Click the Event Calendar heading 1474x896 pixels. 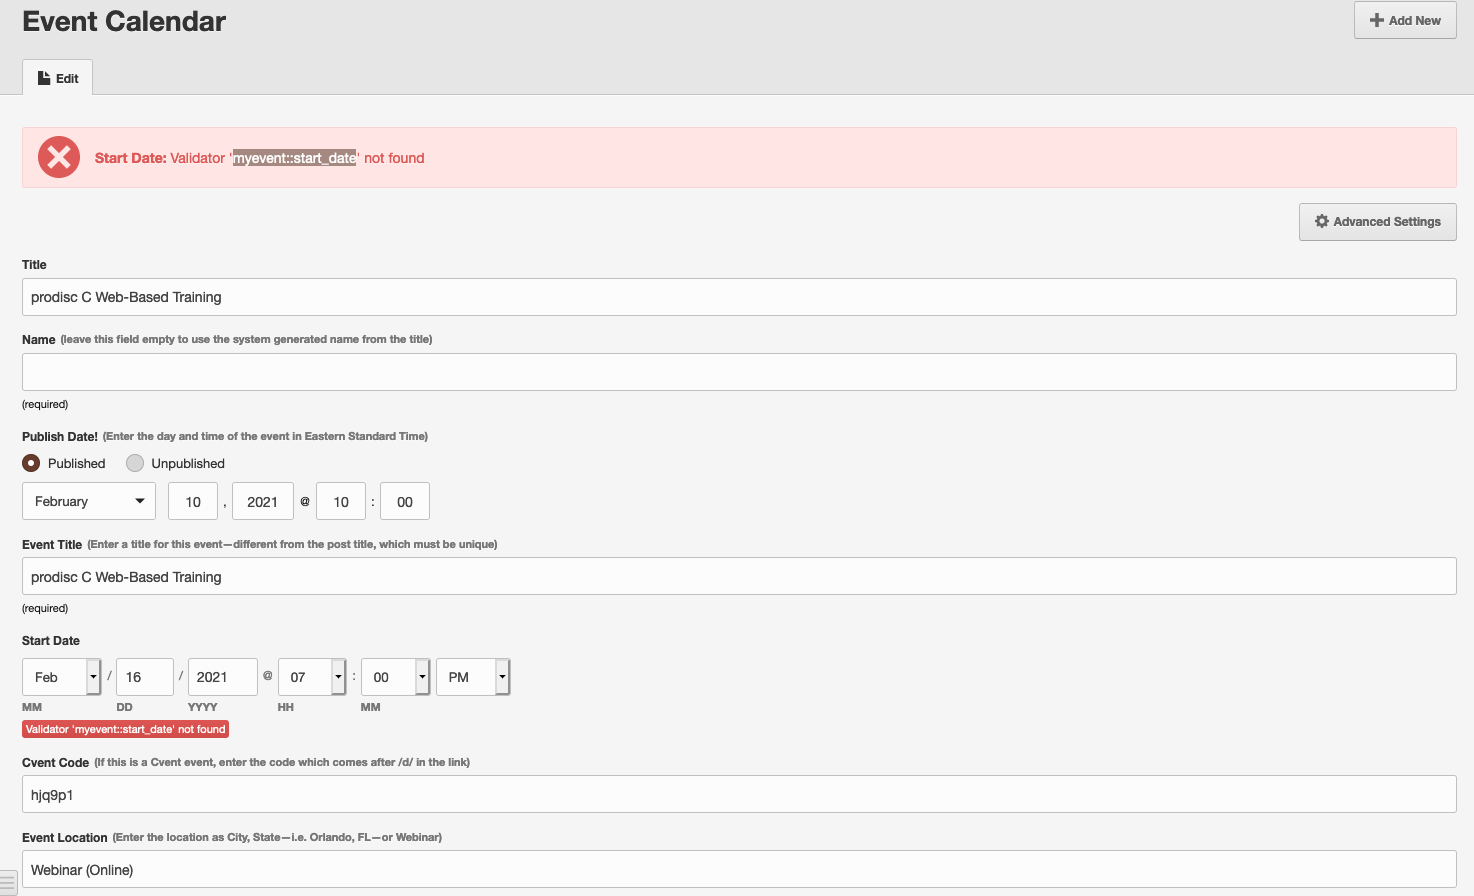point(124,21)
